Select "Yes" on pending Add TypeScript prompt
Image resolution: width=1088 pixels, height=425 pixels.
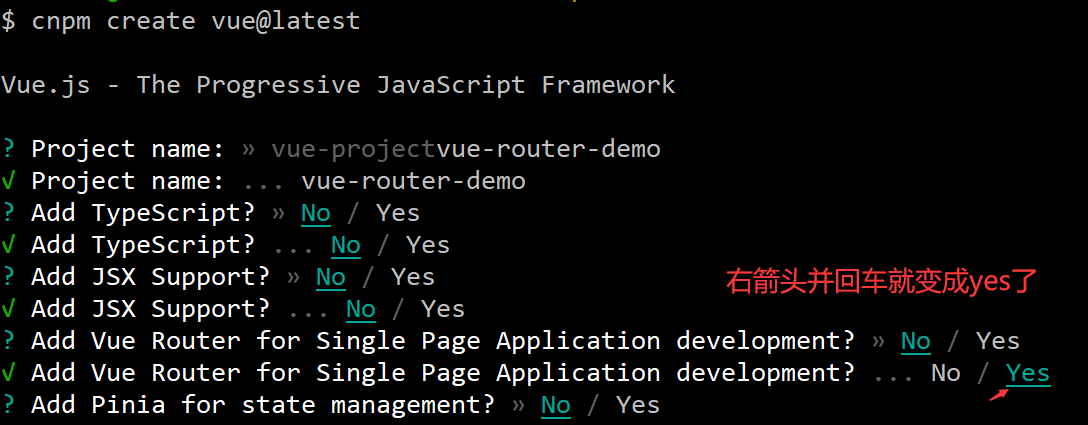pyautogui.click(x=398, y=212)
